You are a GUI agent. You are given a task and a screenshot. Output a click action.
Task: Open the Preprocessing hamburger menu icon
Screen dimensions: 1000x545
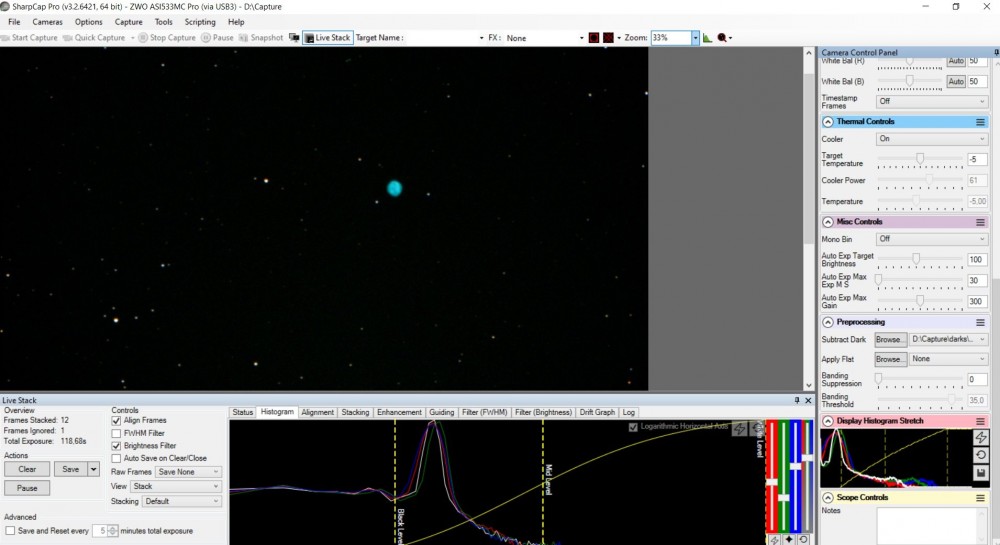[x=980, y=322]
